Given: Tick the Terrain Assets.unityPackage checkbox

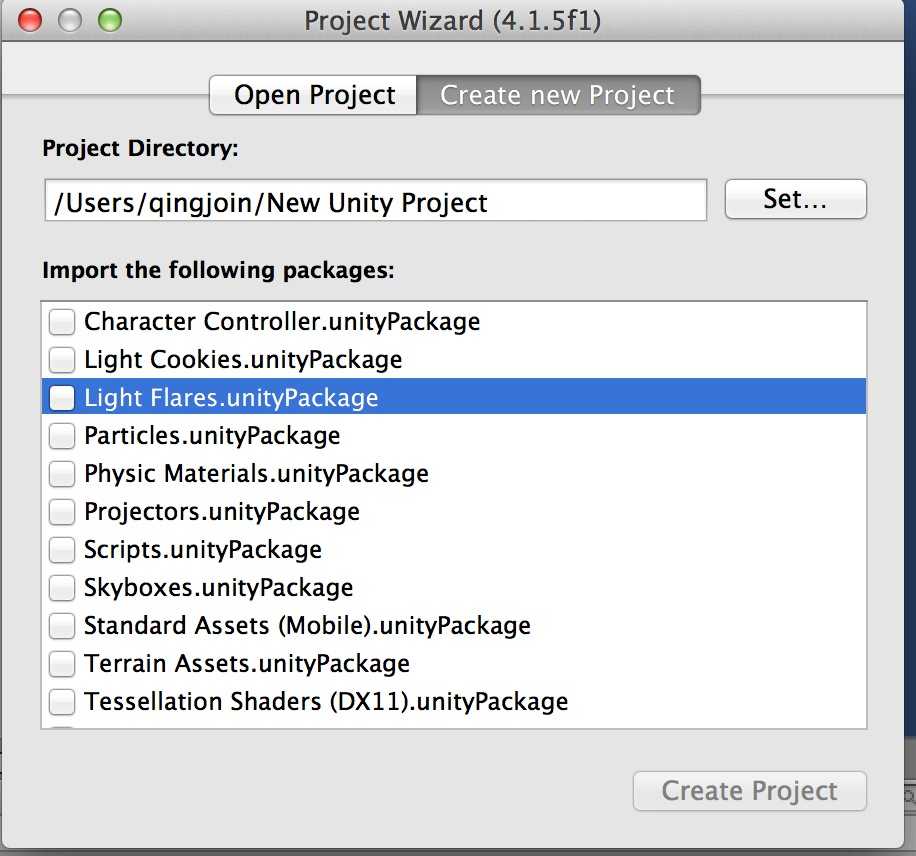Looking at the screenshot, I should [62, 664].
